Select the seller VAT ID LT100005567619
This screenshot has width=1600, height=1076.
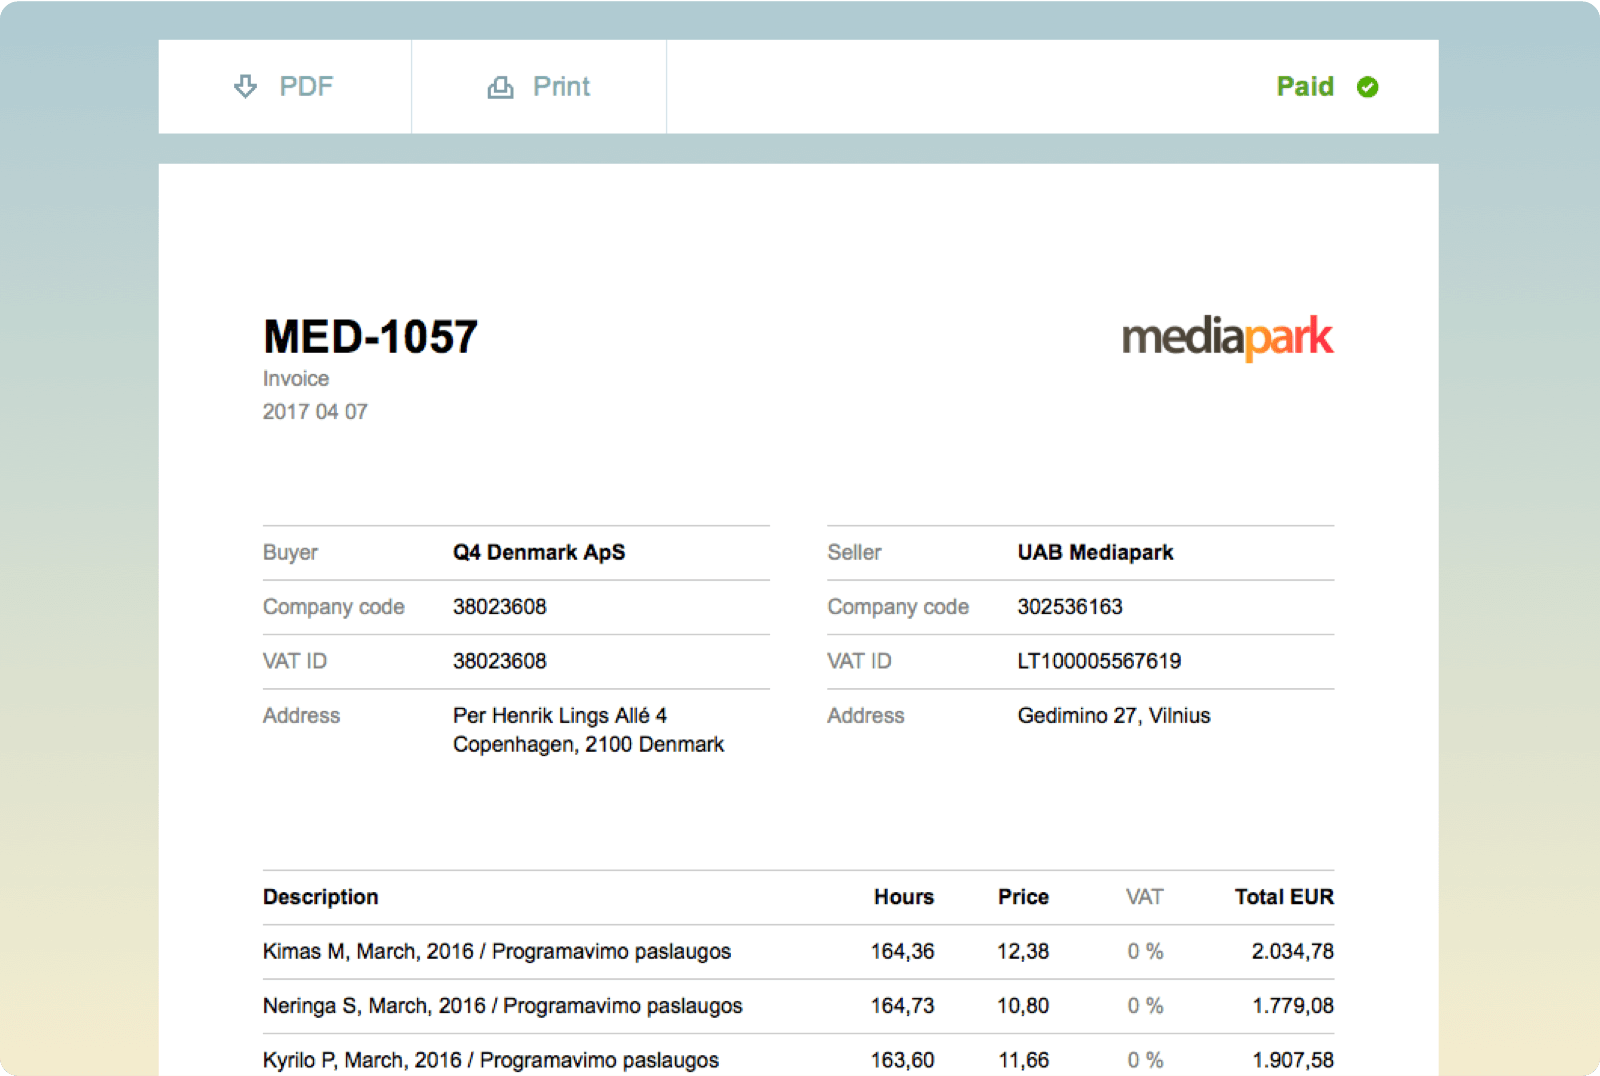1098,661
